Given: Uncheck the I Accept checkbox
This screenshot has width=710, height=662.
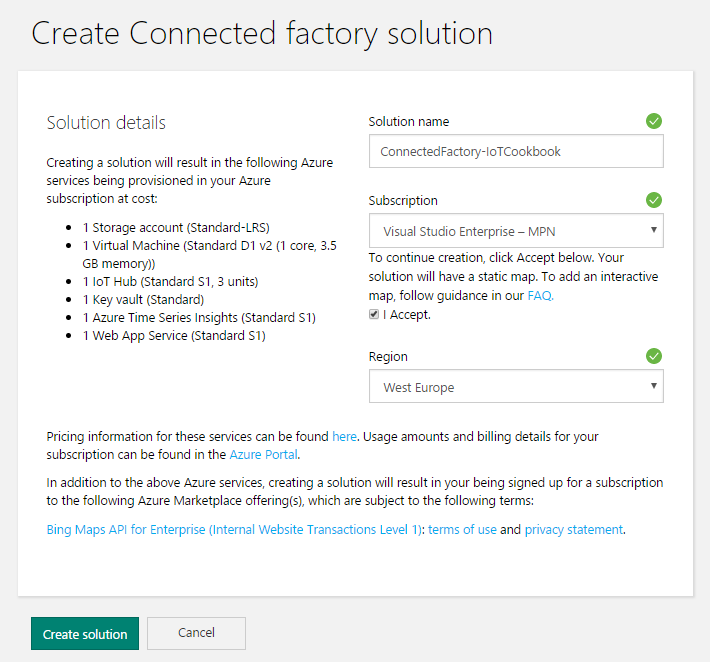Looking at the screenshot, I should click(374, 314).
